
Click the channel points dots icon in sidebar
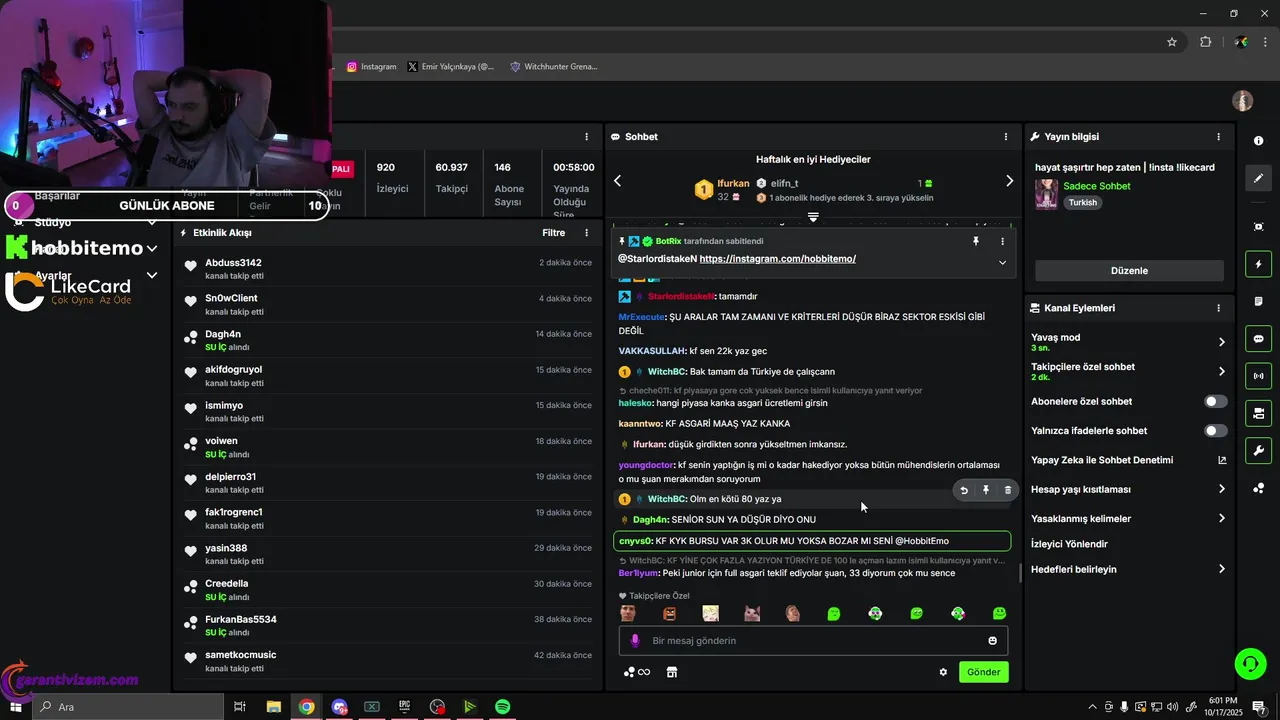(x=1258, y=488)
